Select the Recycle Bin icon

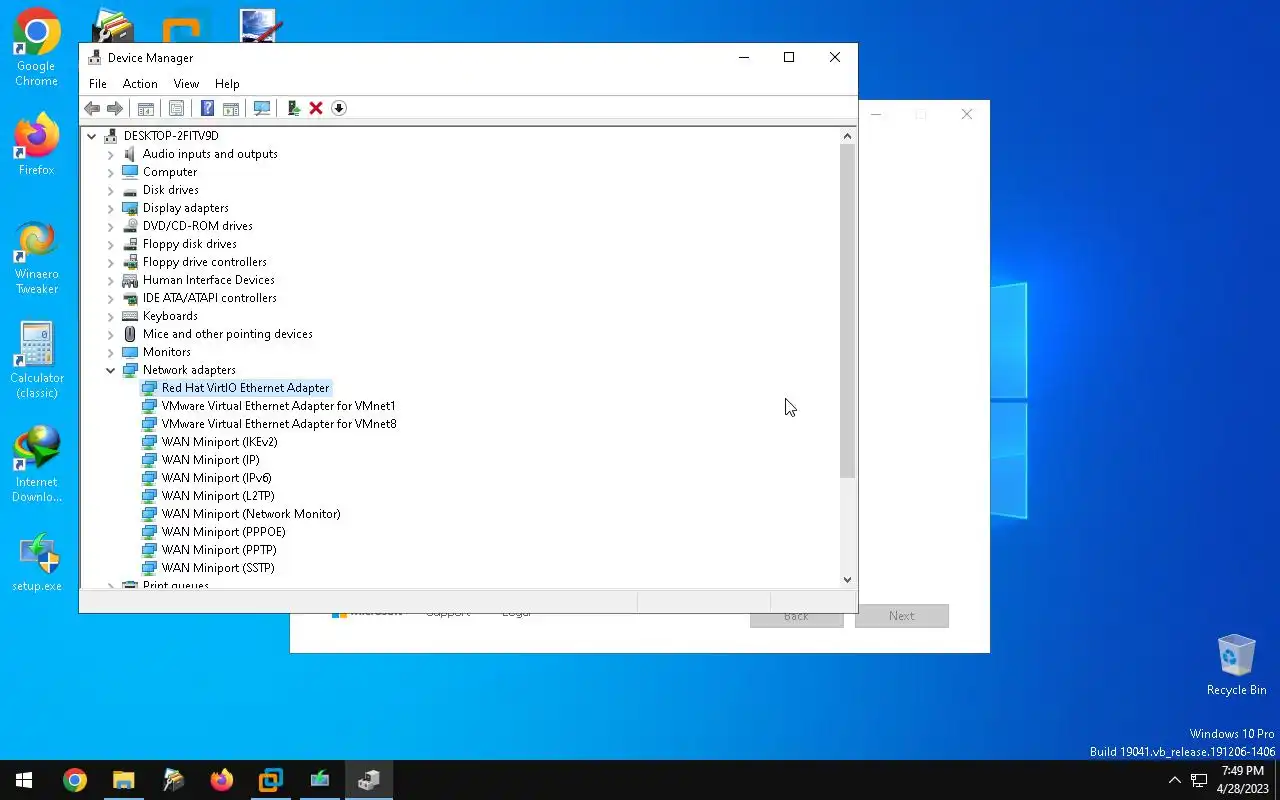pos(1236,665)
